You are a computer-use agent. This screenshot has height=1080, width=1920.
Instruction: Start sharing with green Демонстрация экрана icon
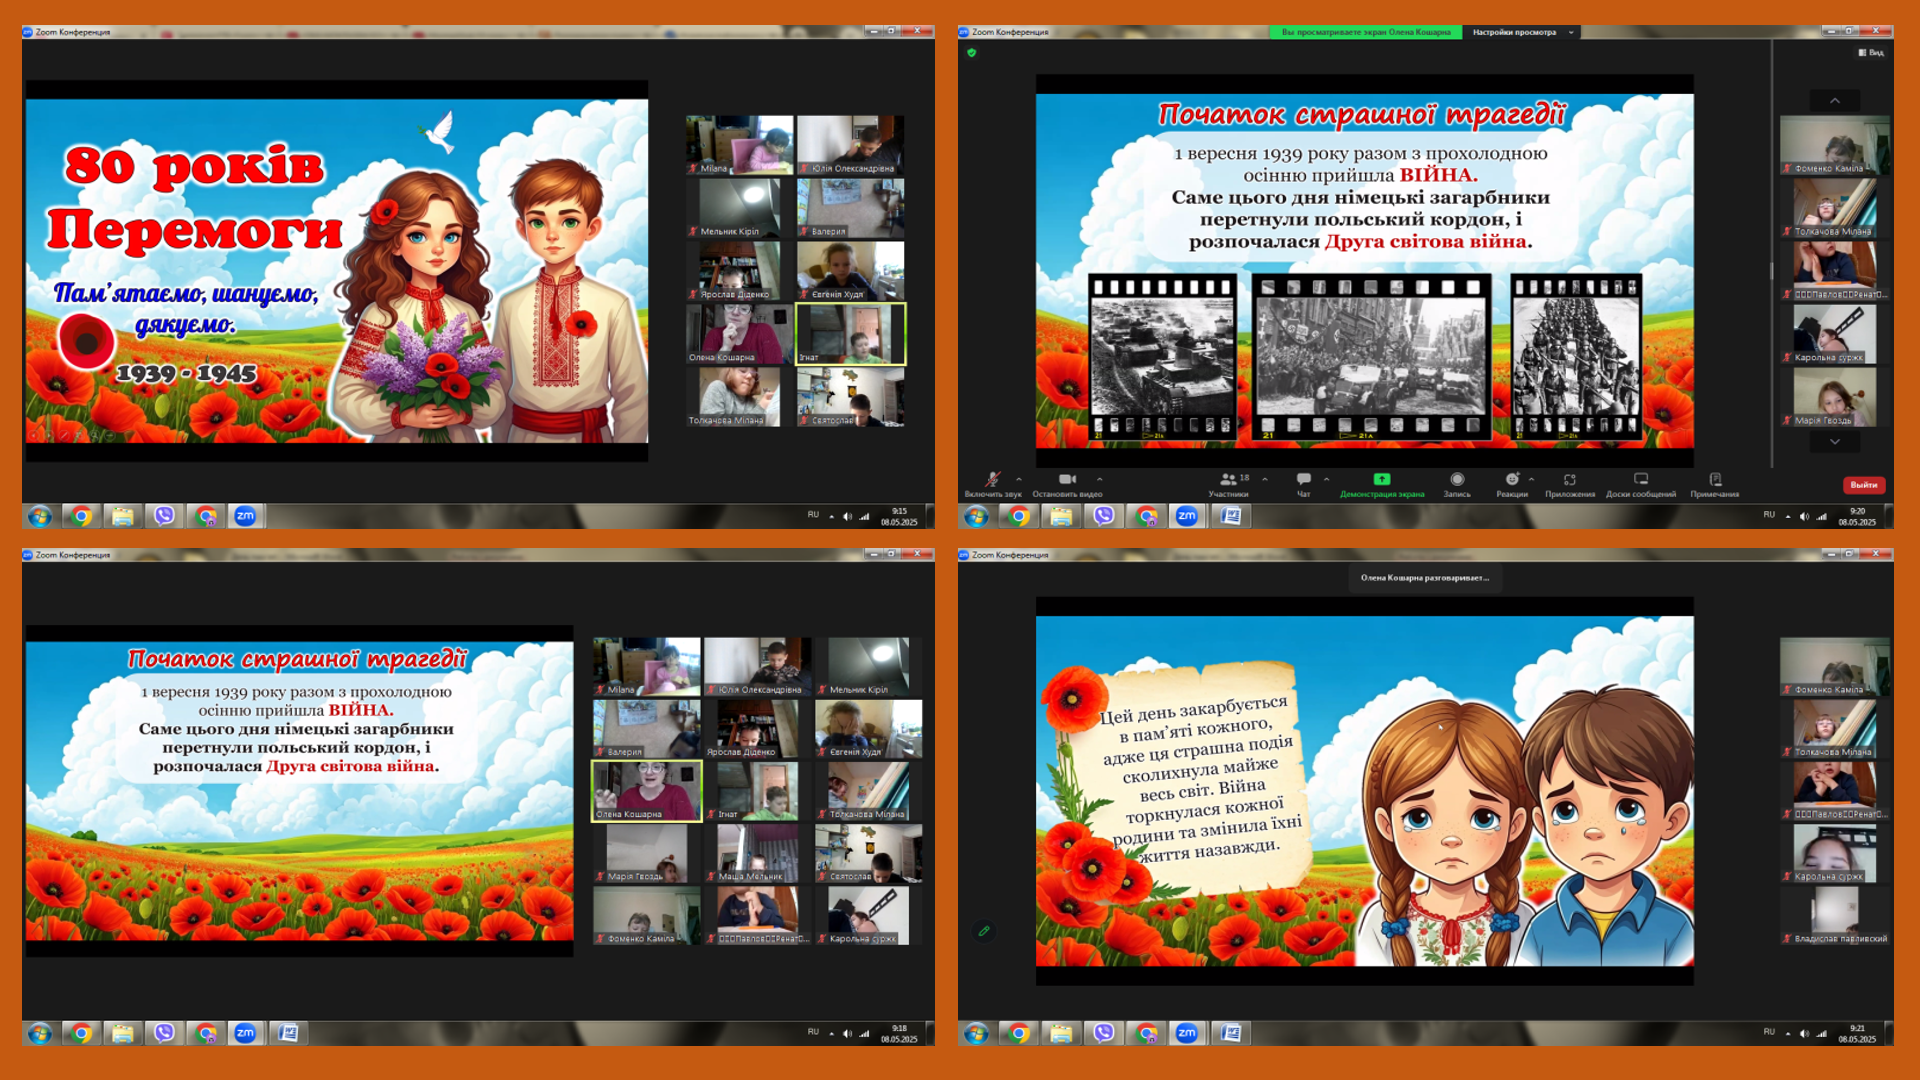(x=1382, y=479)
